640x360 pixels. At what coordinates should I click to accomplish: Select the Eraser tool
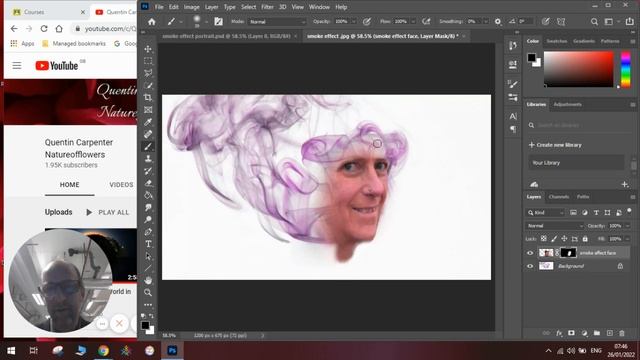click(x=148, y=183)
